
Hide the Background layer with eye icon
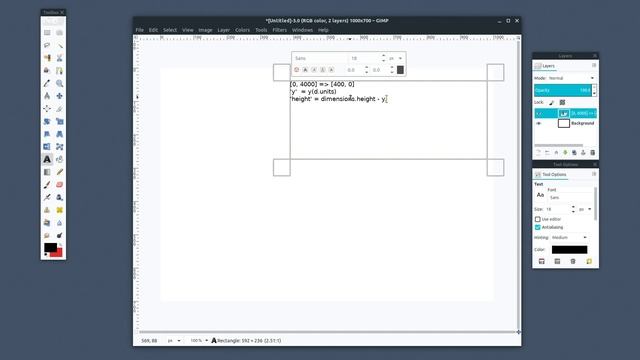539,123
